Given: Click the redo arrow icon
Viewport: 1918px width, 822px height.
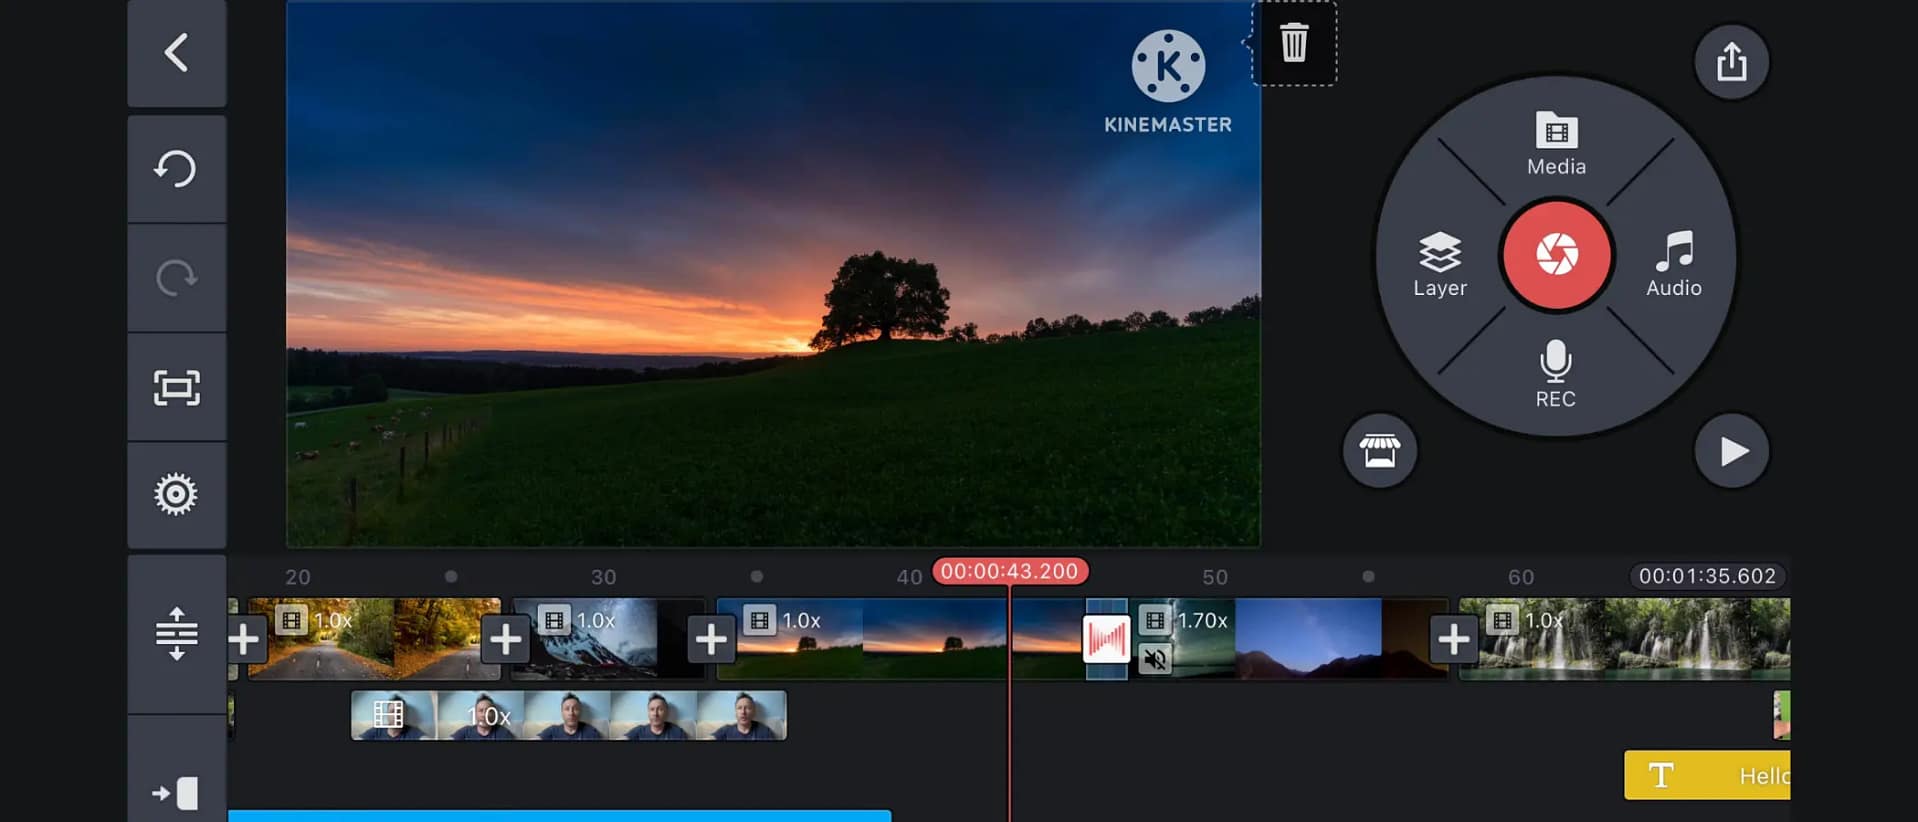Looking at the screenshot, I should pyautogui.click(x=176, y=277).
